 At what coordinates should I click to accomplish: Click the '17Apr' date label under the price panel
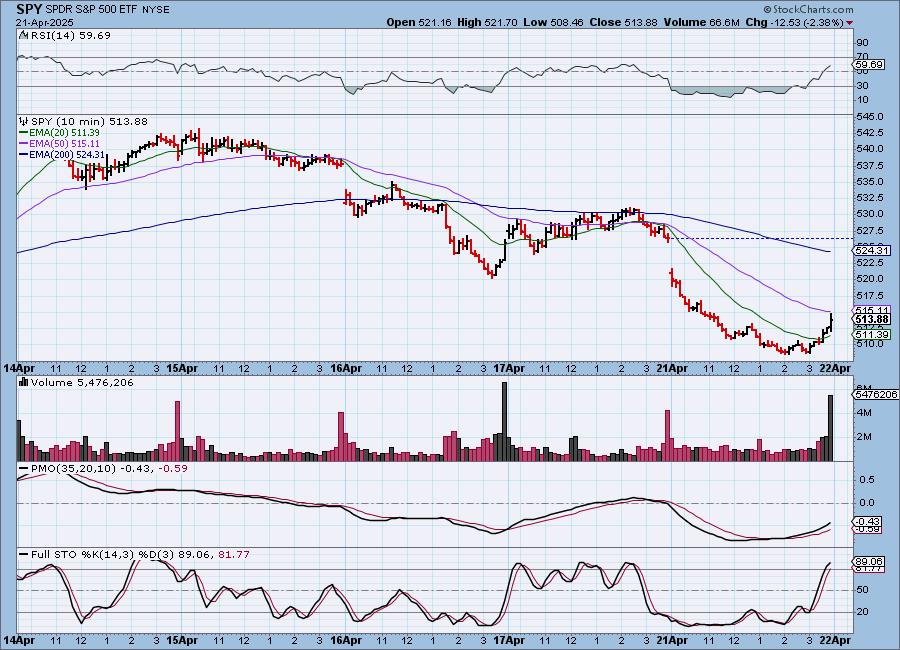pos(509,368)
